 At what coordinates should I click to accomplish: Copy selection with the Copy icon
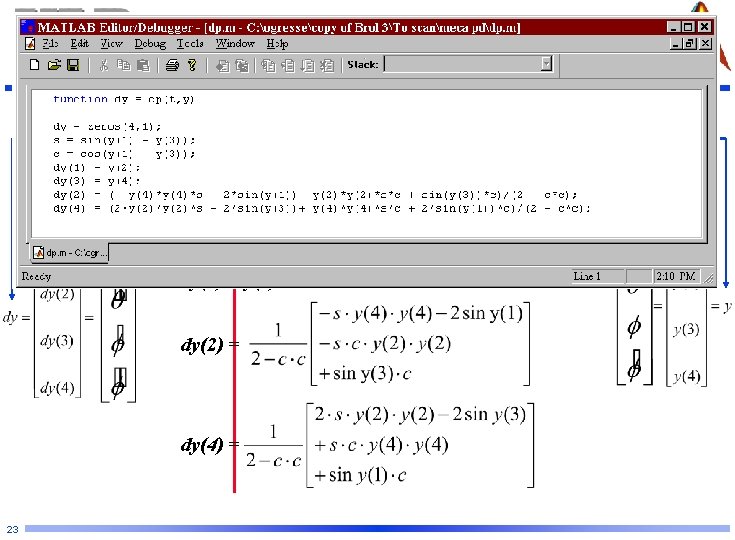point(123,65)
